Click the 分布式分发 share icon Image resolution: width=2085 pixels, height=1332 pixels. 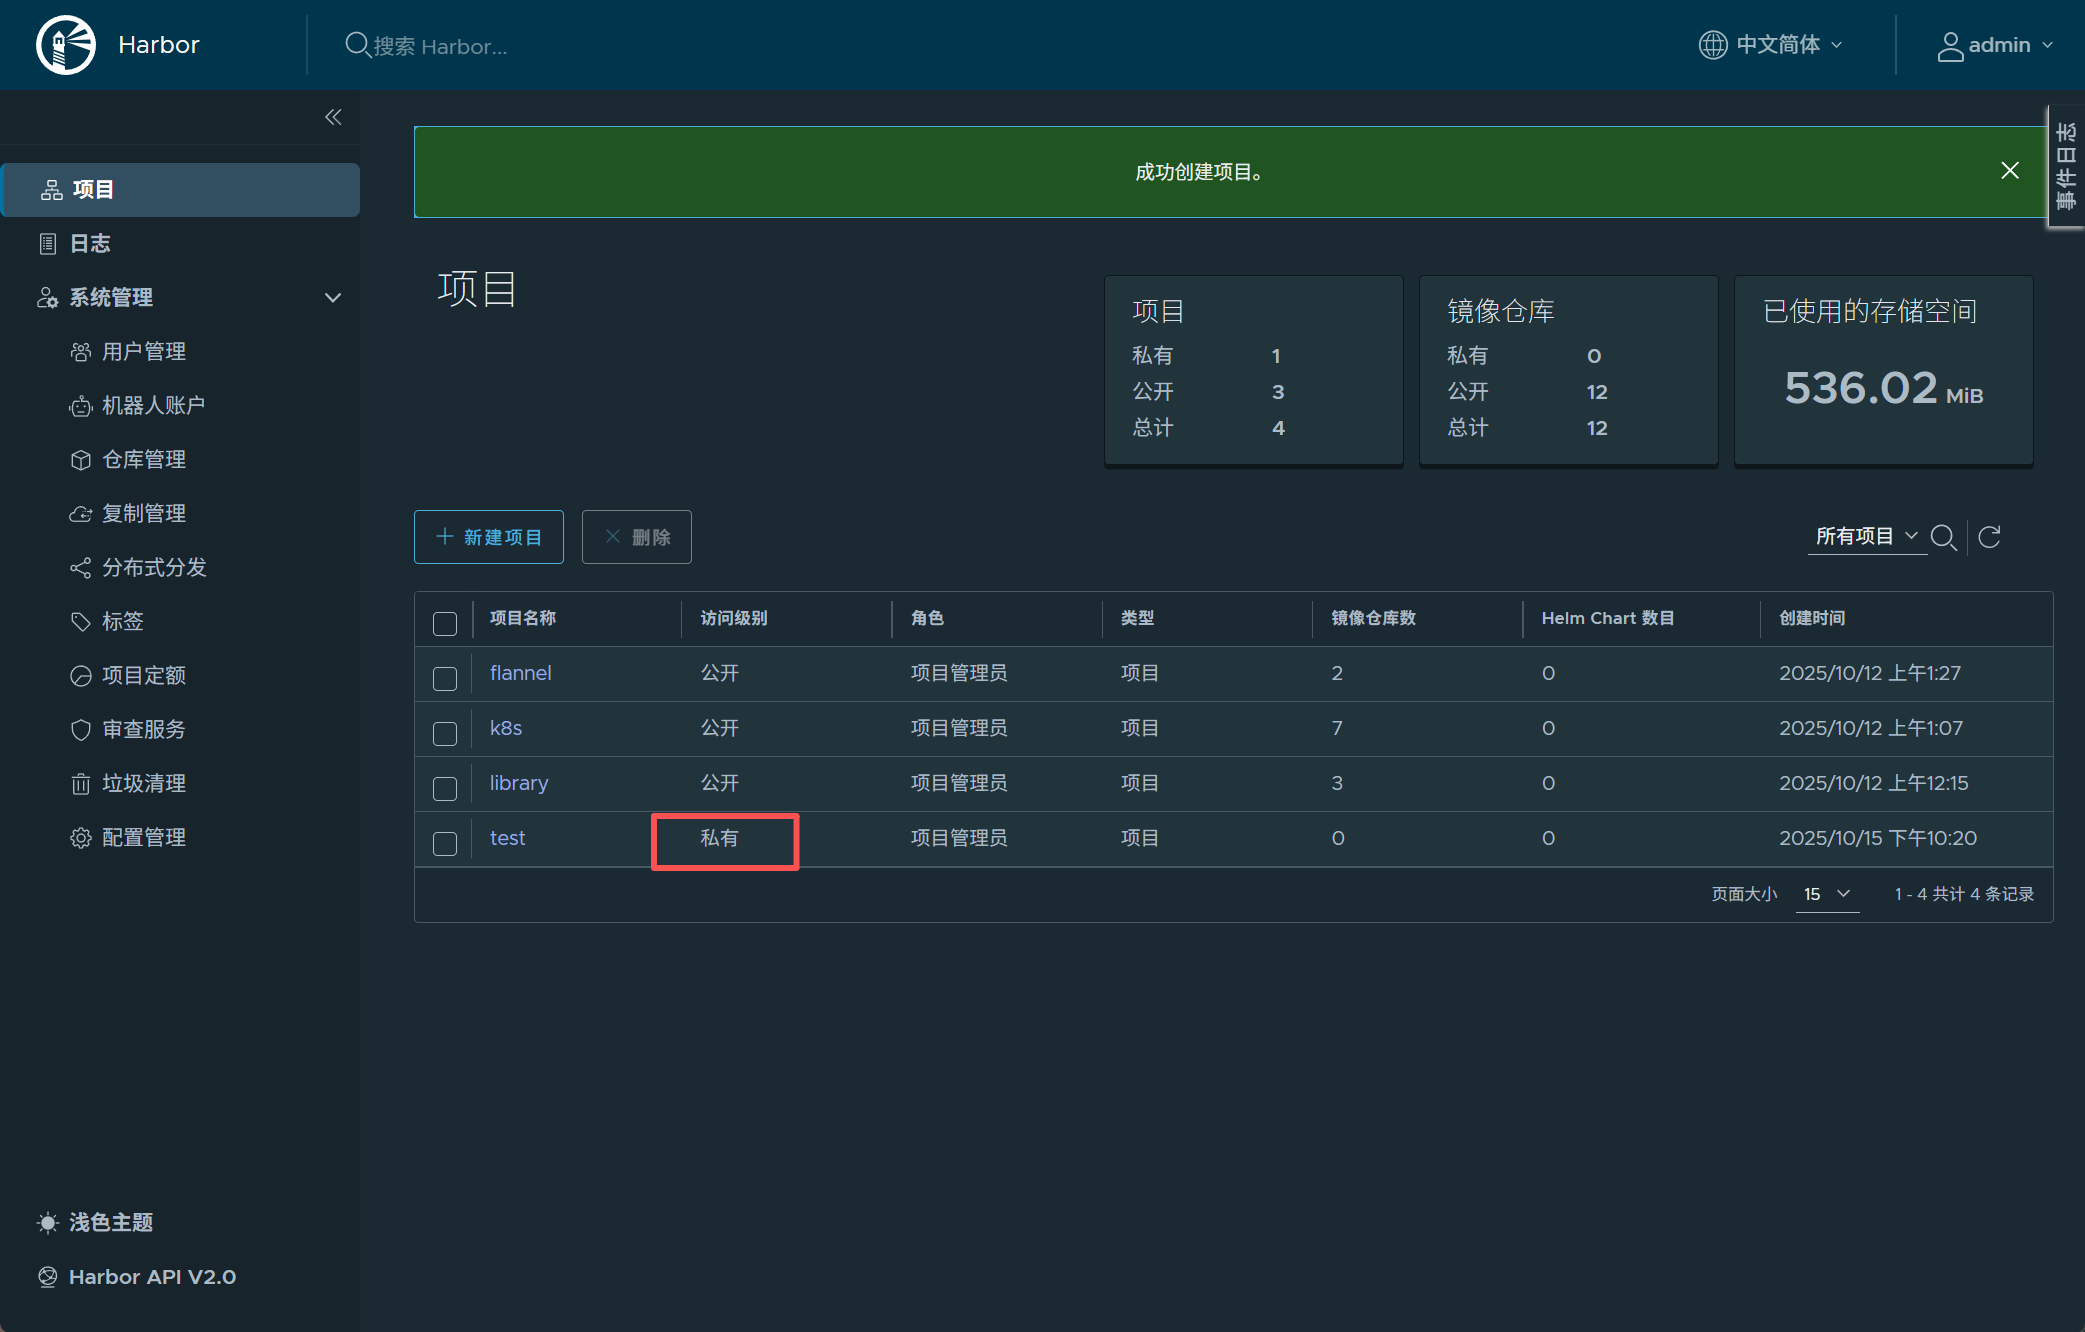tap(81, 568)
